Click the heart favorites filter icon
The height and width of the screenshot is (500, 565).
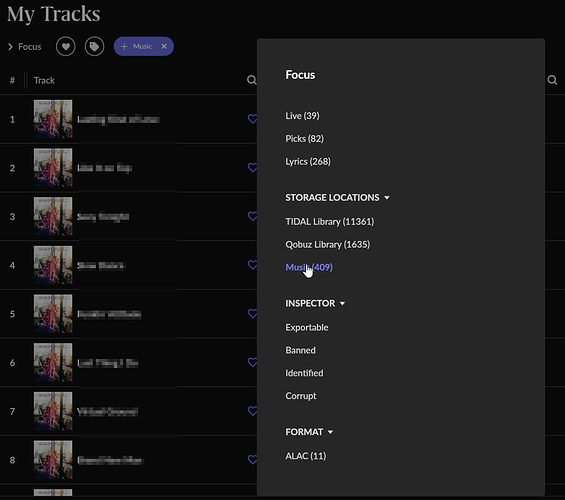[66, 46]
